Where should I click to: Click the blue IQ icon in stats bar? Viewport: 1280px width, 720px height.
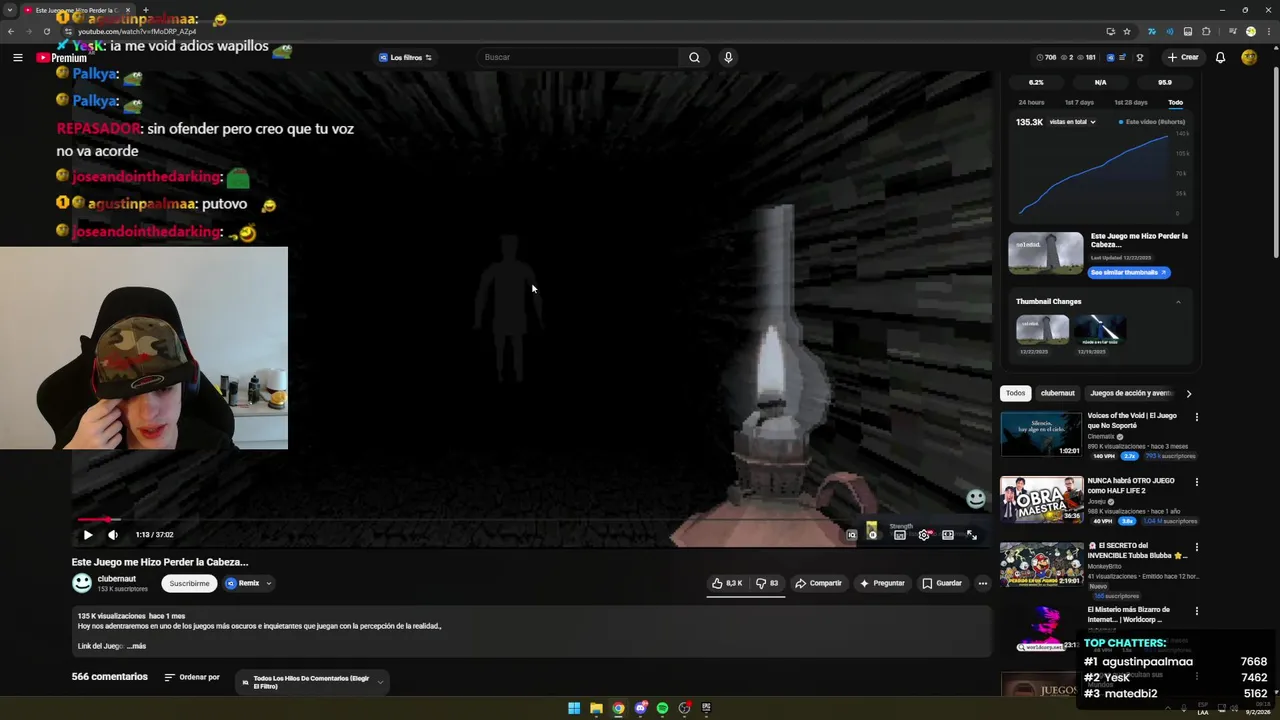click(x=1111, y=58)
